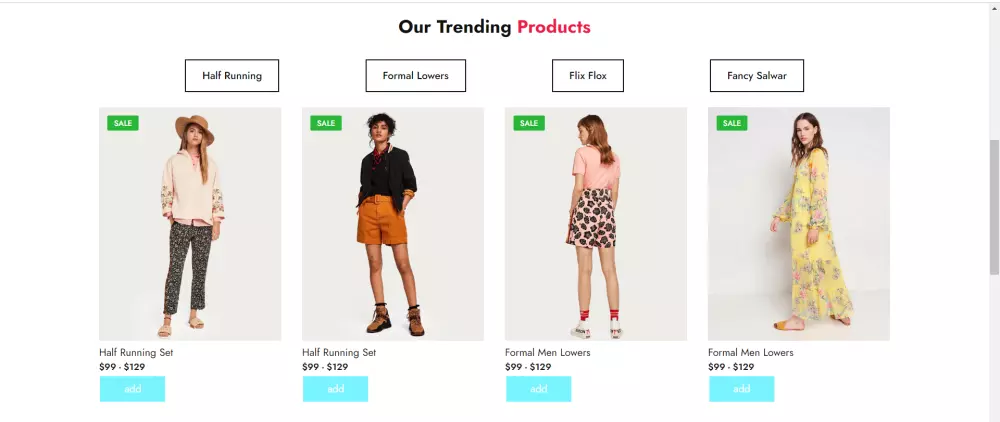Open Half Running Set title under orange shorts
Screen dimensions: 1000x422
(x=339, y=353)
